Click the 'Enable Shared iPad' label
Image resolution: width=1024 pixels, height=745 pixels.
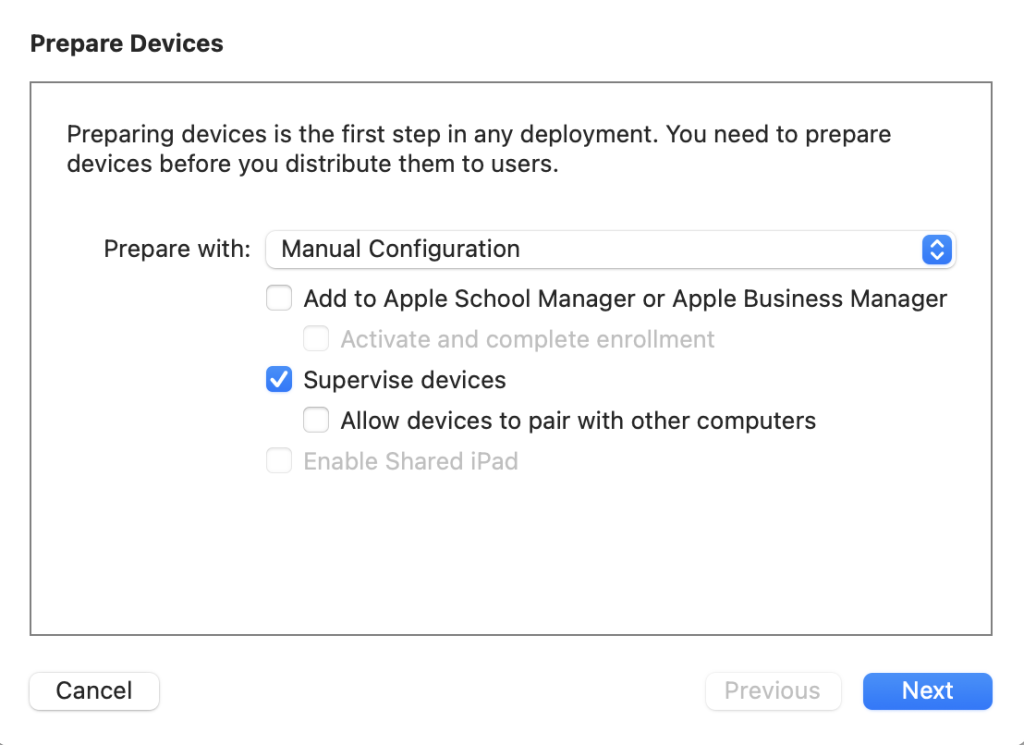411,461
